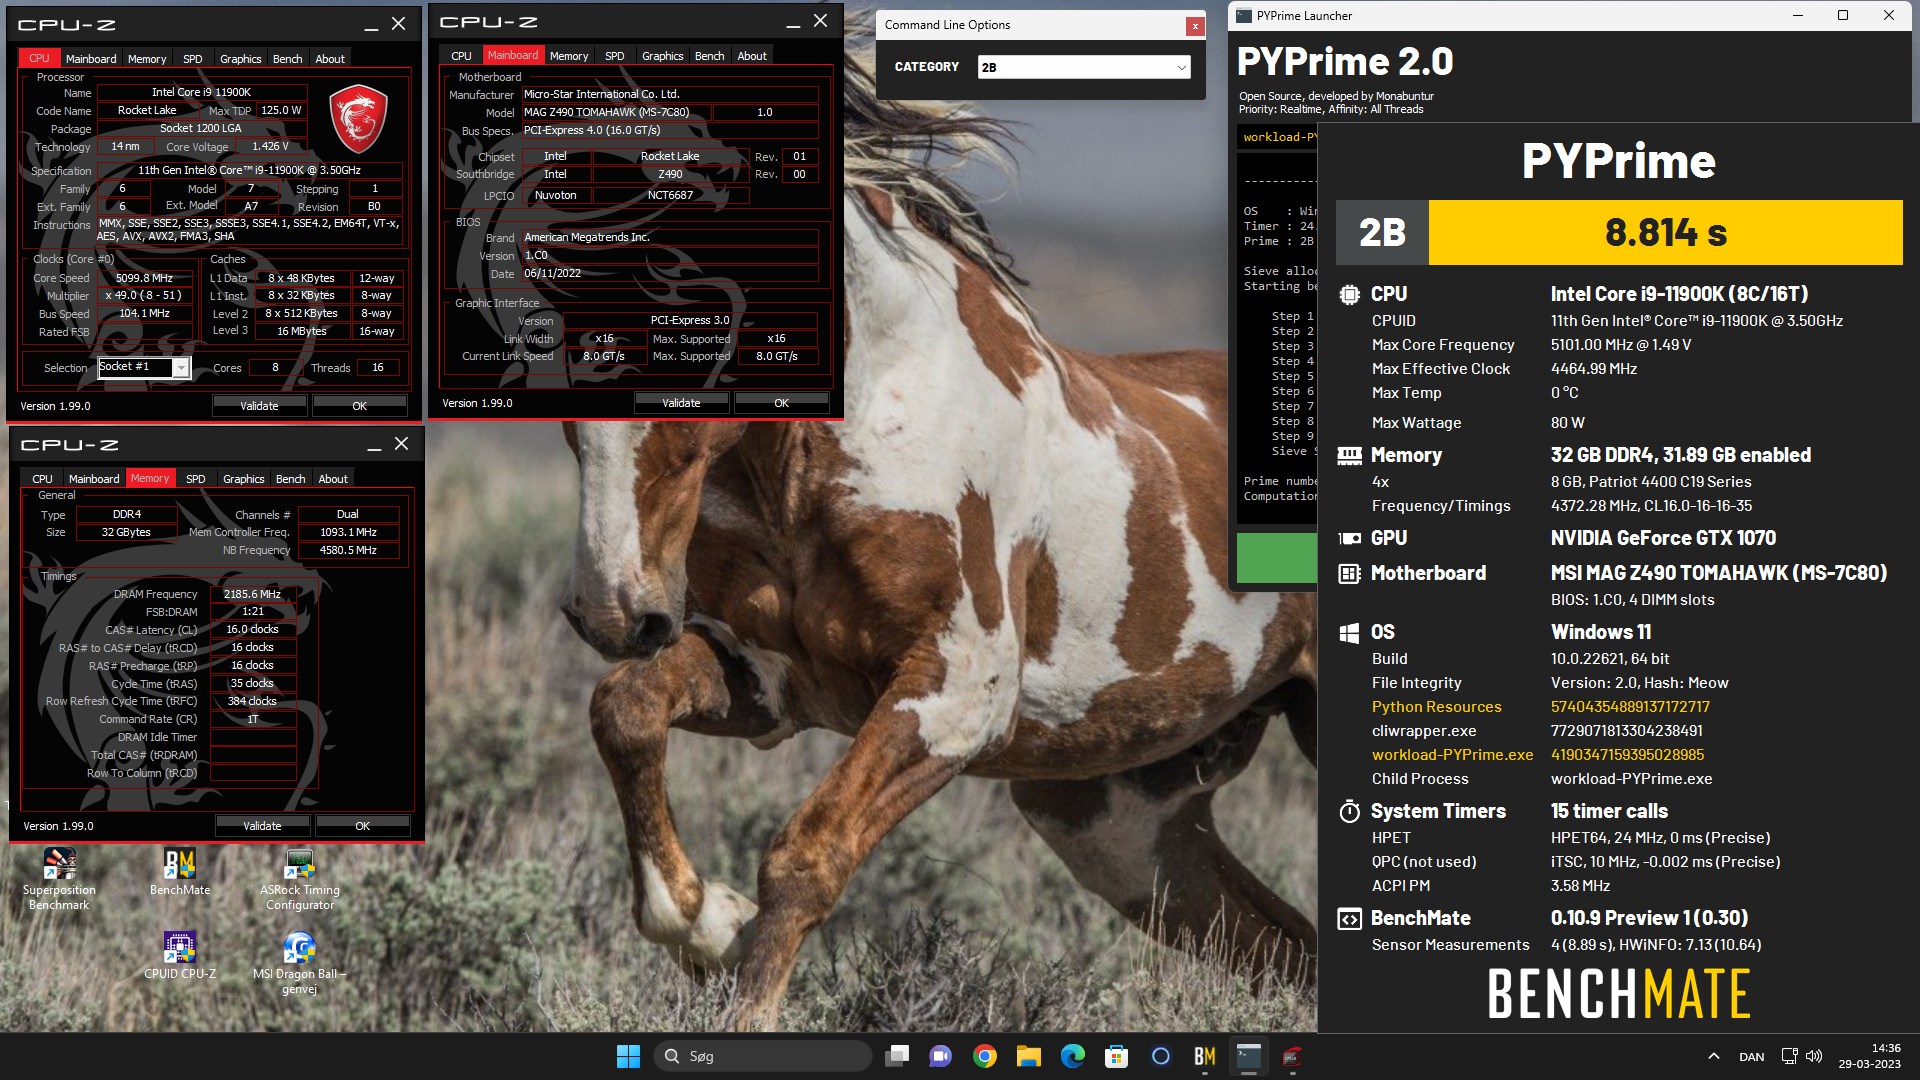The height and width of the screenshot is (1080, 1920).
Task: Launch ASRock Timing Configurator desktop icon
Action: pyautogui.click(x=300, y=879)
